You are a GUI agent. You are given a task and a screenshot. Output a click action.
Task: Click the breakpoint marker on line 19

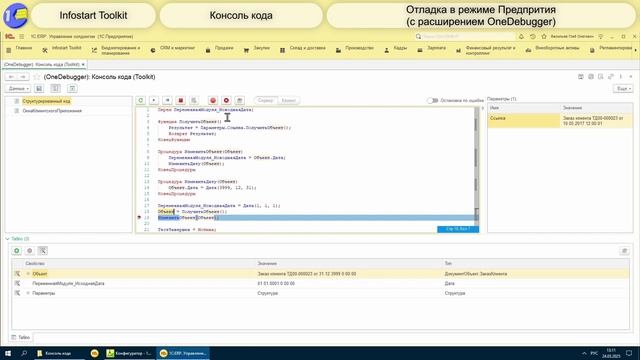[x=139, y=218]
